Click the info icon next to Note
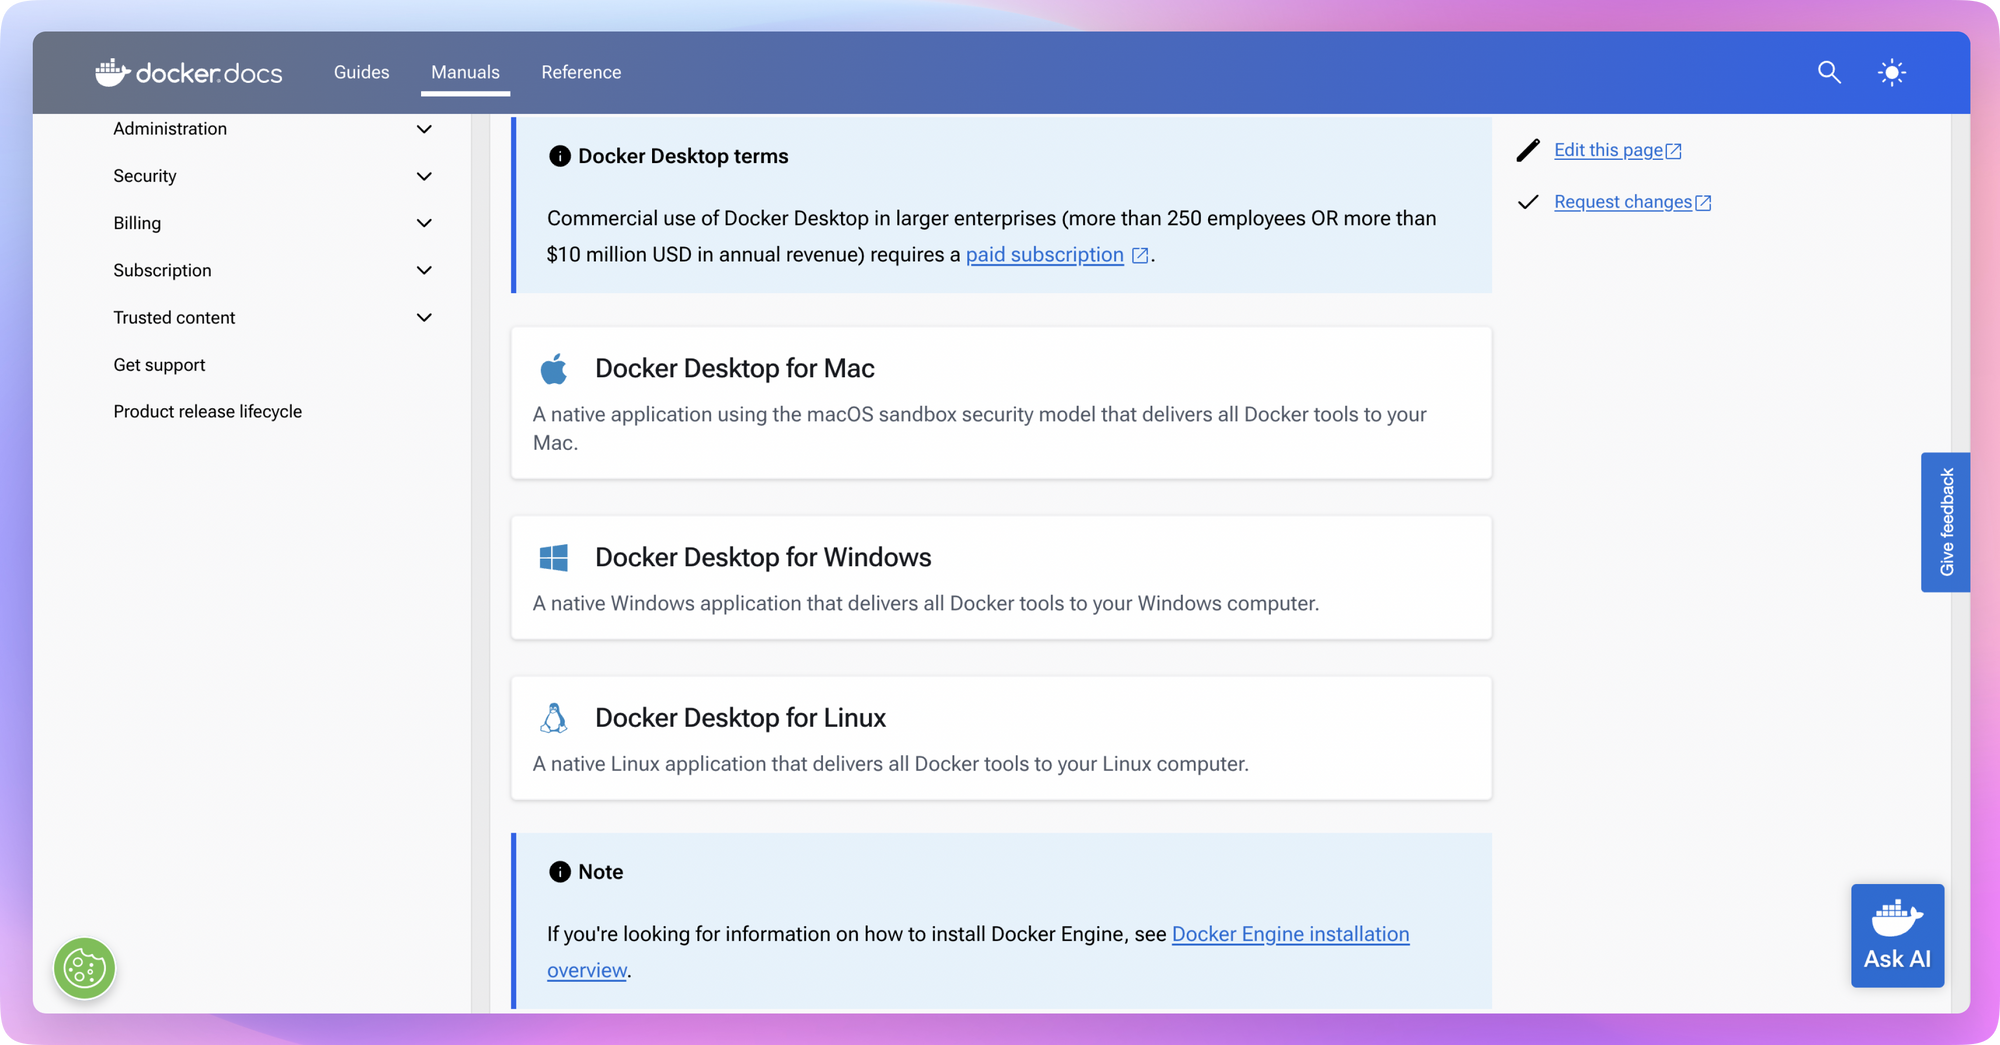 point(560,872)
